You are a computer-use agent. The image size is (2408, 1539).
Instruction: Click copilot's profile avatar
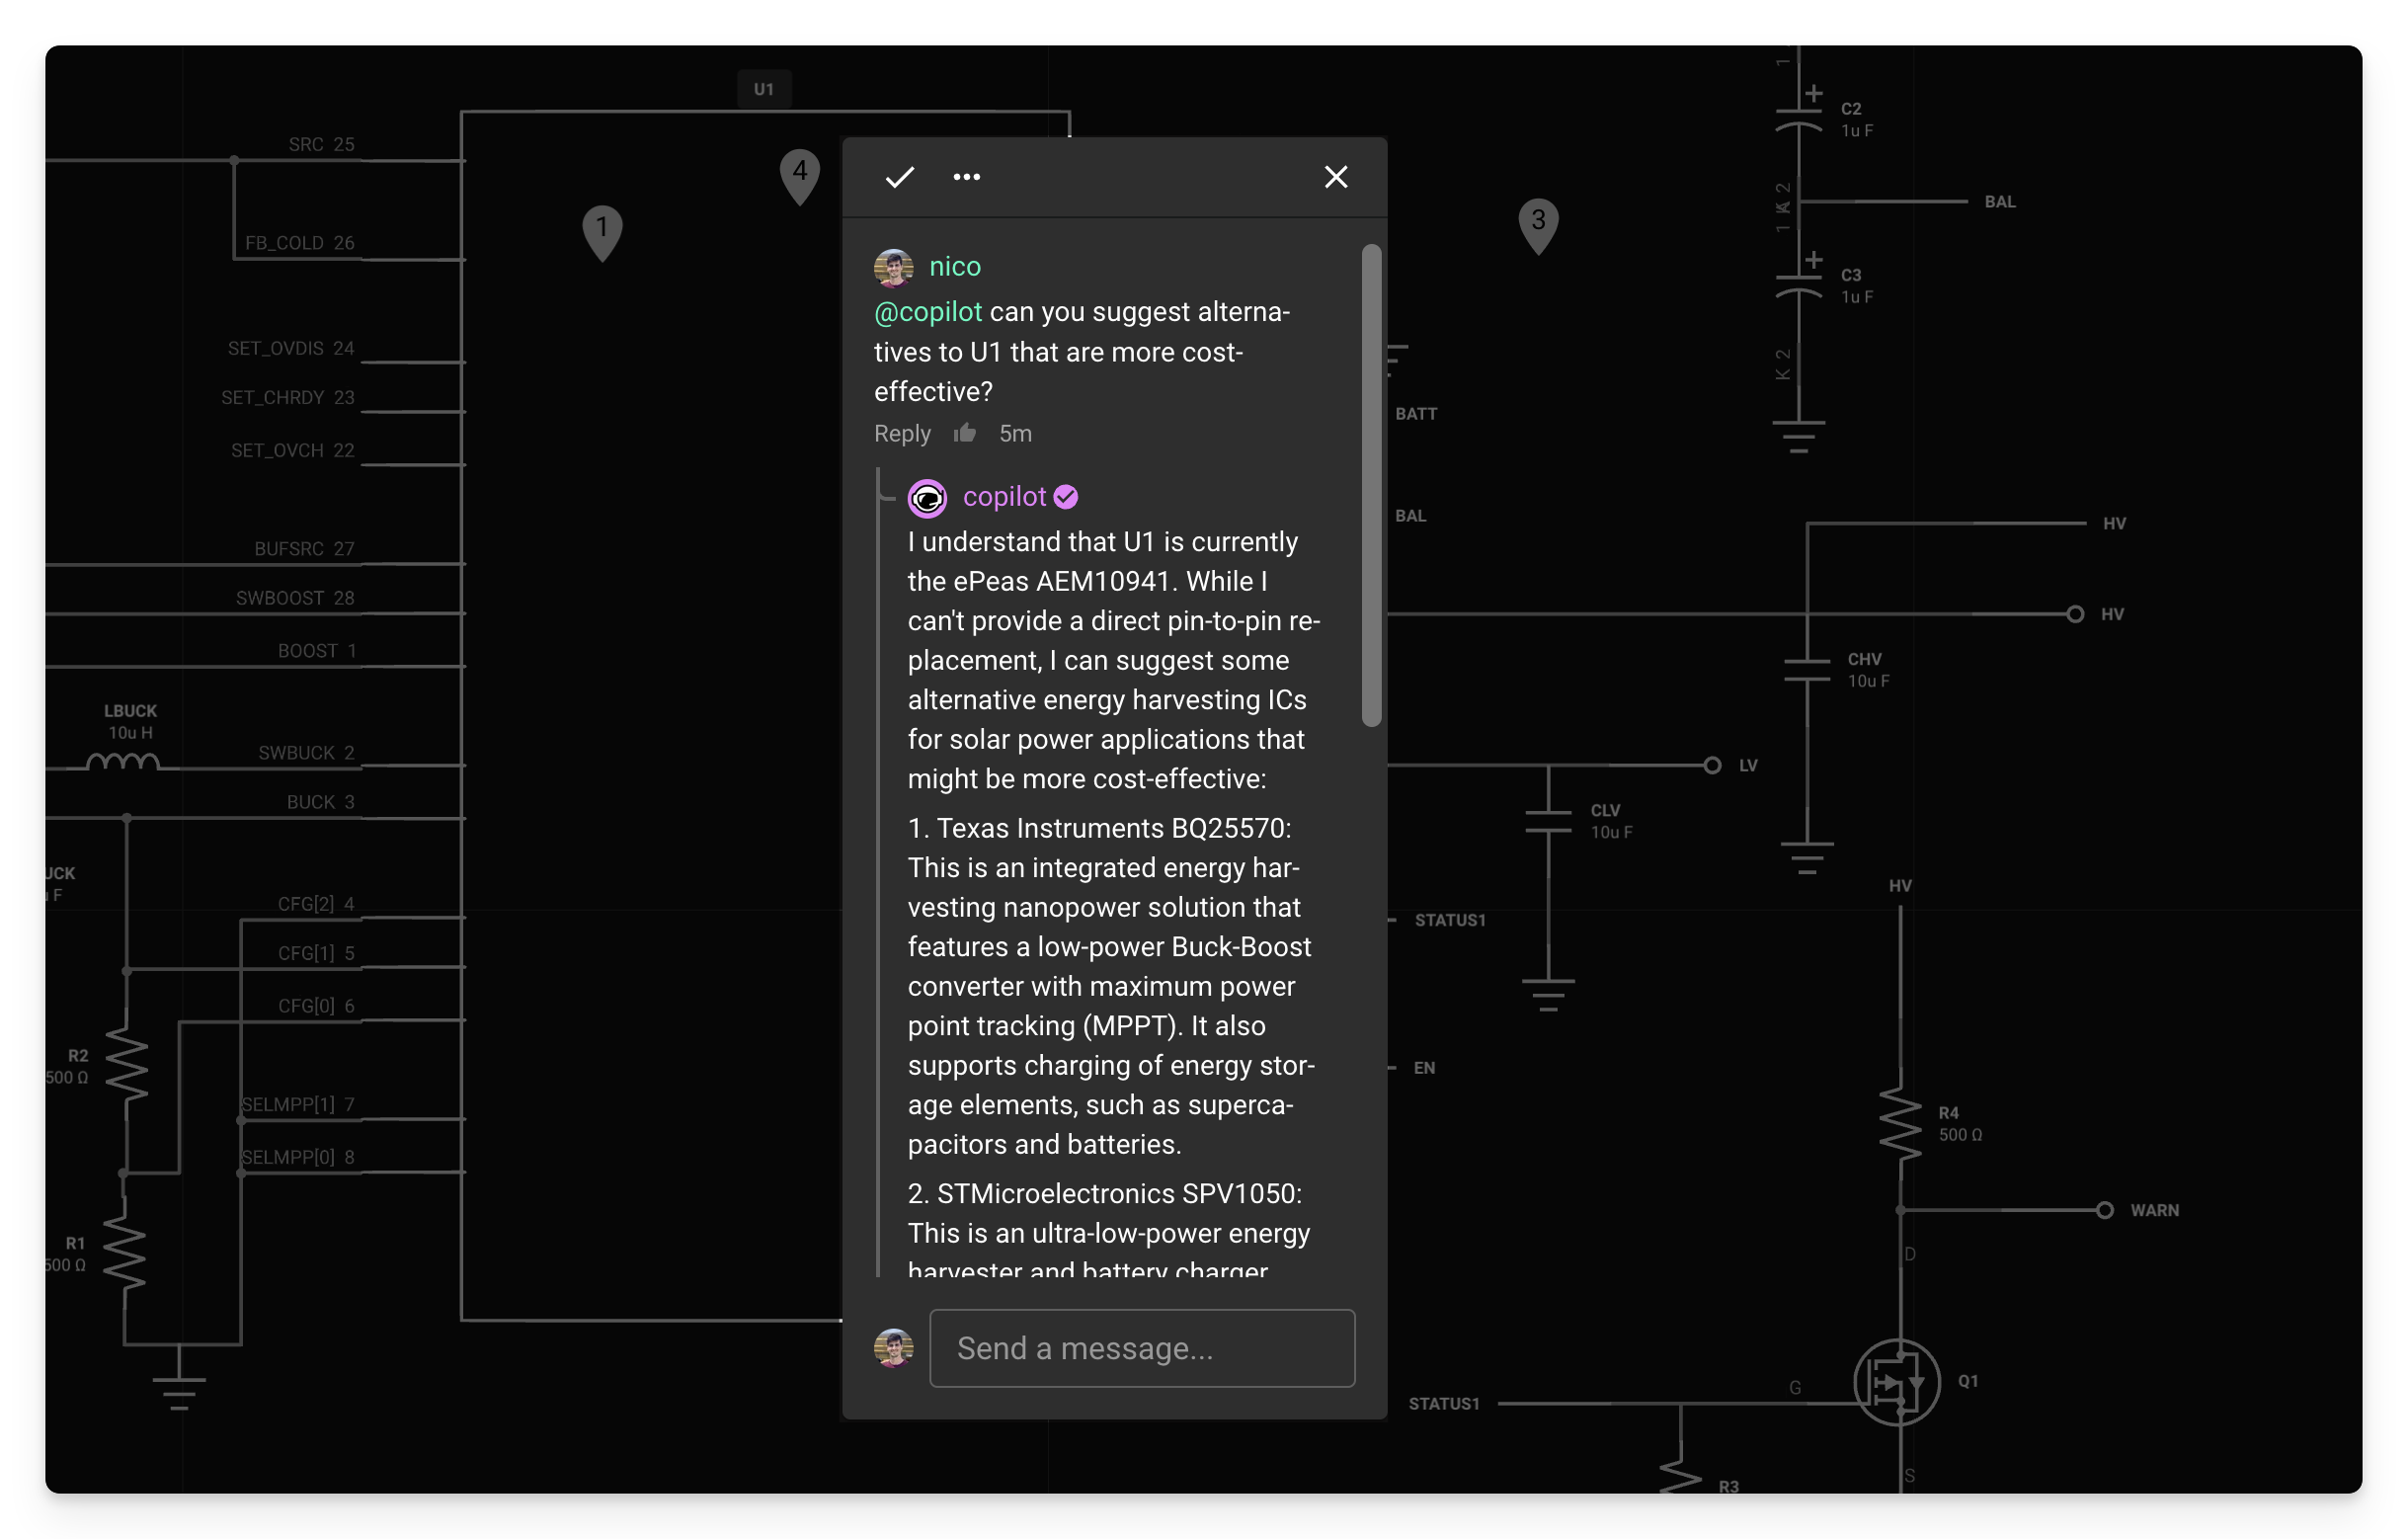tap(928, 497)
